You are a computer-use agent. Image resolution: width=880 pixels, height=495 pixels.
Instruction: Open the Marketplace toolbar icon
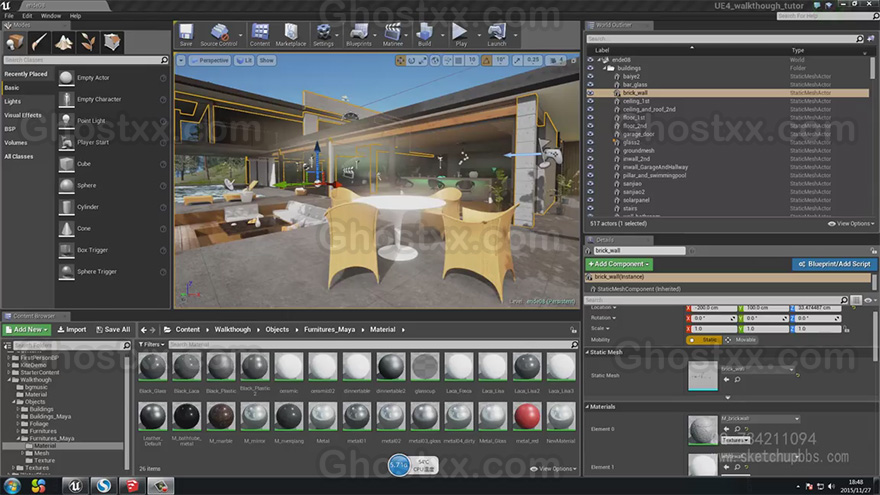point(291,34)
